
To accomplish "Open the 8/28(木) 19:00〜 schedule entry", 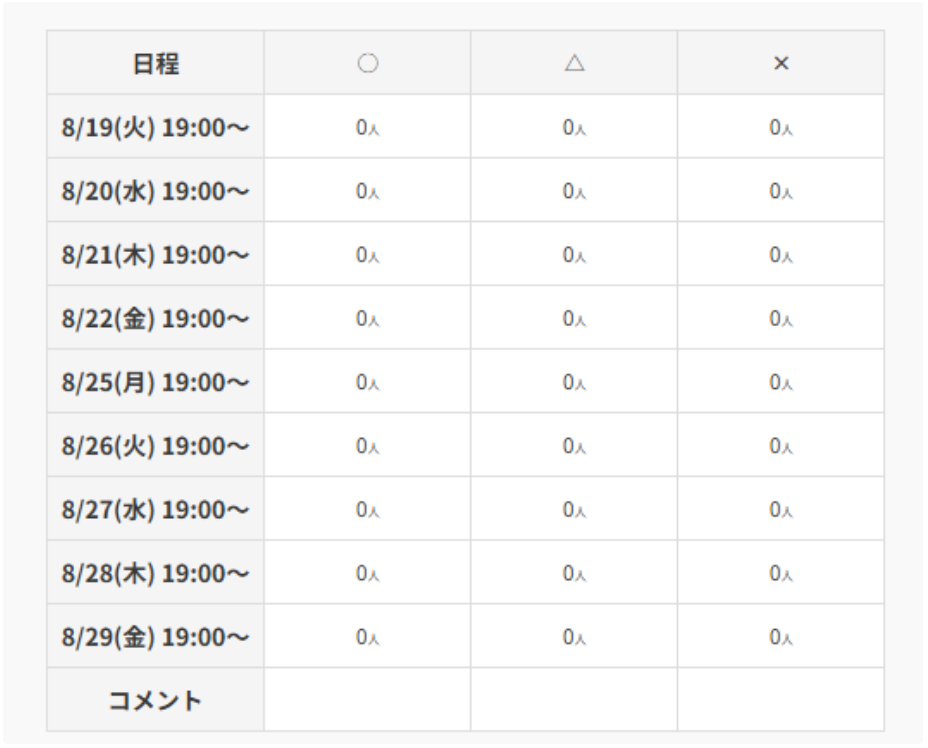I will coord(156,573).
